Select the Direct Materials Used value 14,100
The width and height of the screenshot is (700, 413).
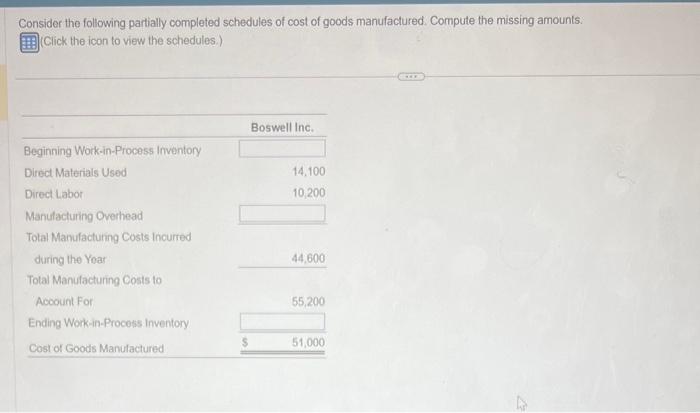[308, 171]
